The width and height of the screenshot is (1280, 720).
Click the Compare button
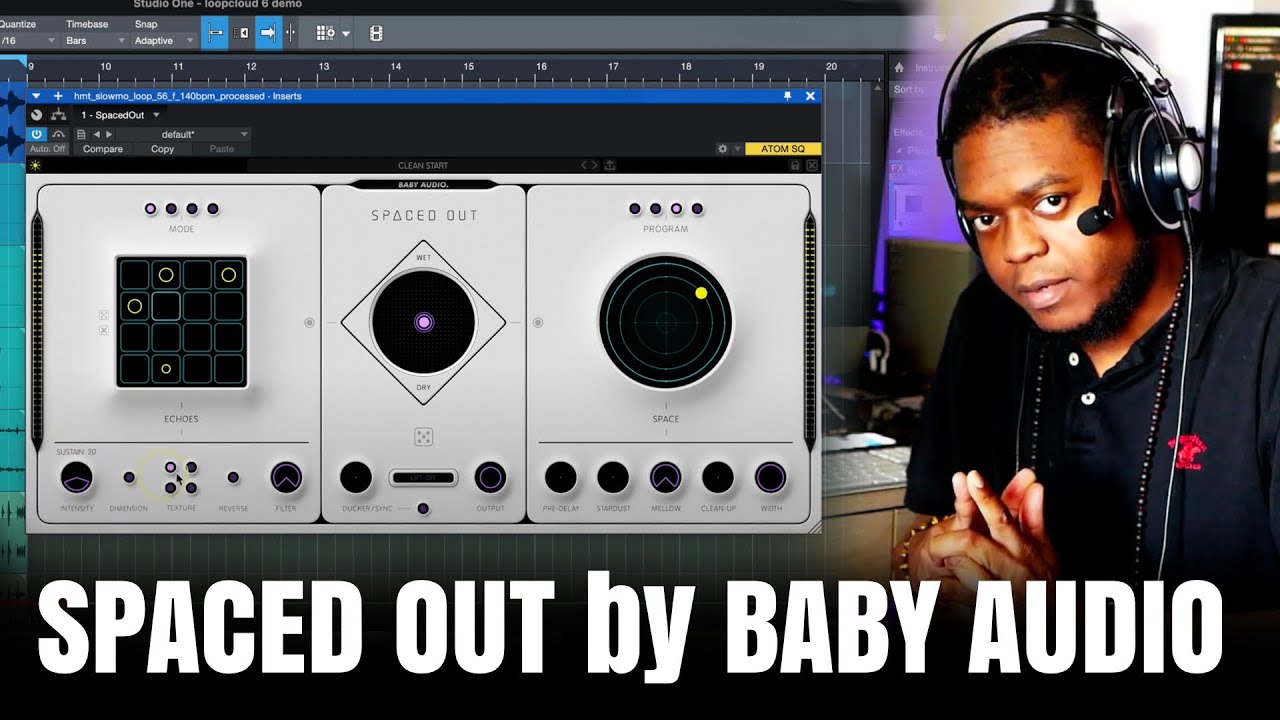tap(102, 149)
